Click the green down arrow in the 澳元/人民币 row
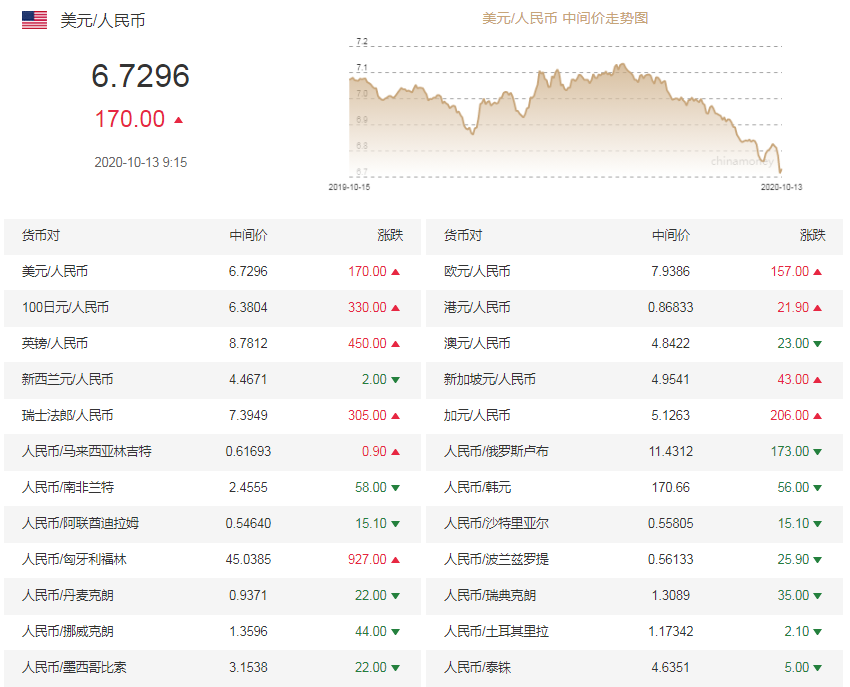 818,344
